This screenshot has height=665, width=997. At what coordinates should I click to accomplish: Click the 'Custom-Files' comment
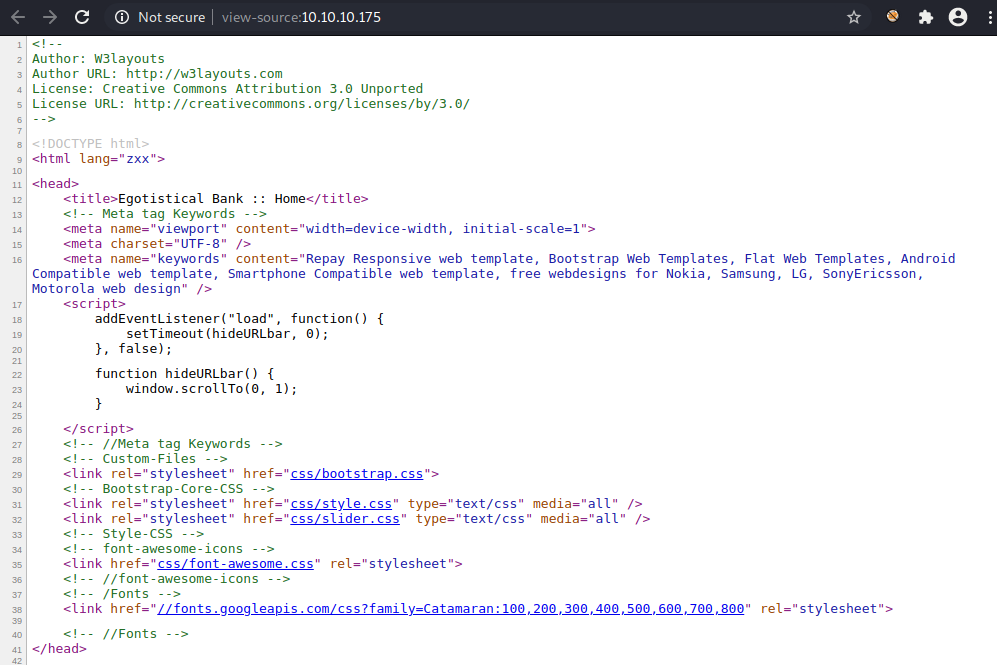146,459
